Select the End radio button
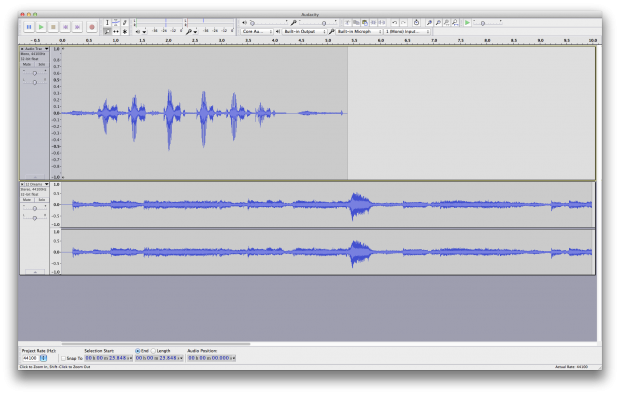The height and width of the screenshot is (395, 620). point(138,351)
